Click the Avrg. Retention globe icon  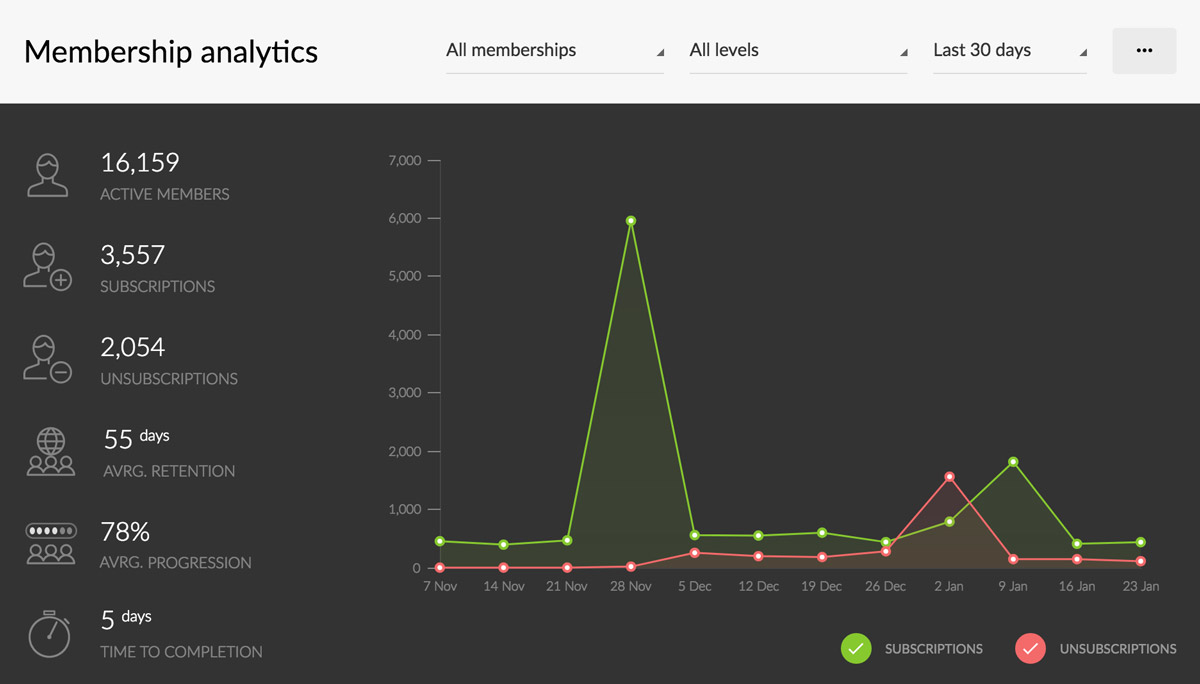tap(50, 452)
